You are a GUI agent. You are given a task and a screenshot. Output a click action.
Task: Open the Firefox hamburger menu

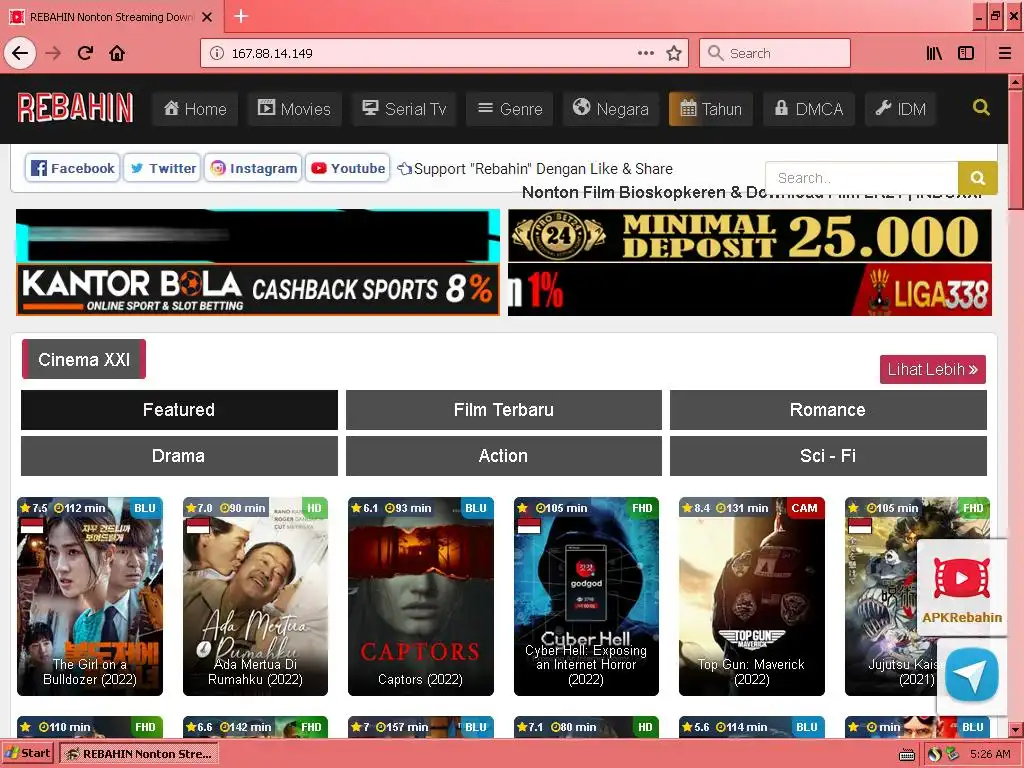click(1004, 53)
